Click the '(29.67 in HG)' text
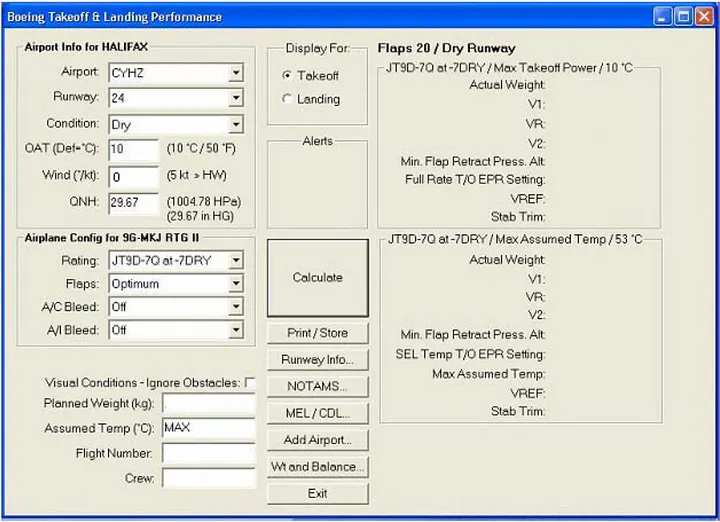 [x=200, y=216]
